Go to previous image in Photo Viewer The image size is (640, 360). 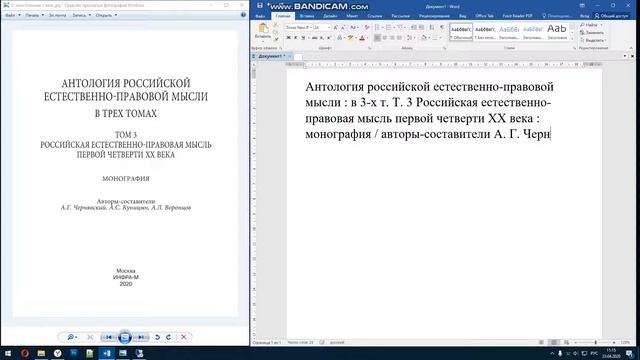point(108,337)
